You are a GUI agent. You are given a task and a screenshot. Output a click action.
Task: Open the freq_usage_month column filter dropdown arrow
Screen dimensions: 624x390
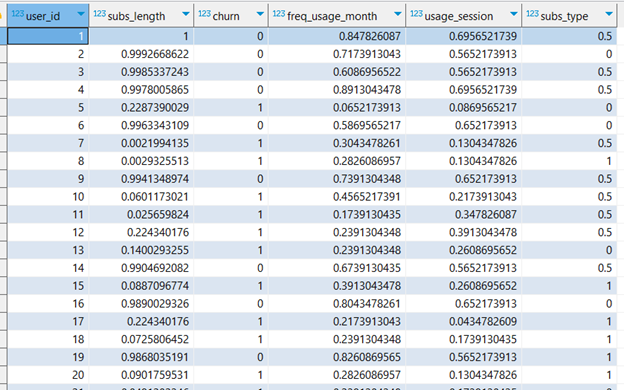coord(397,14)
